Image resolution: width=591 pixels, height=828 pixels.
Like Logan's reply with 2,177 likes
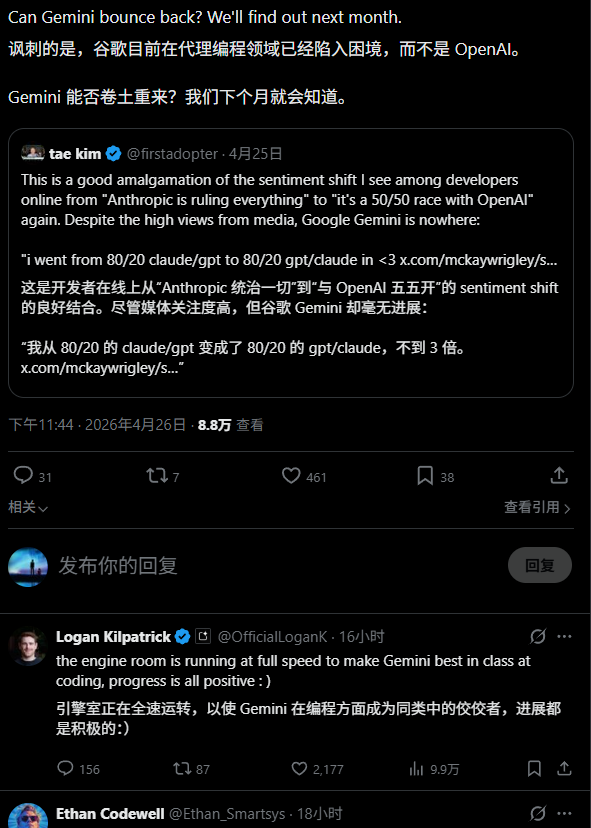pyautogui.click(x=299, y=768)
